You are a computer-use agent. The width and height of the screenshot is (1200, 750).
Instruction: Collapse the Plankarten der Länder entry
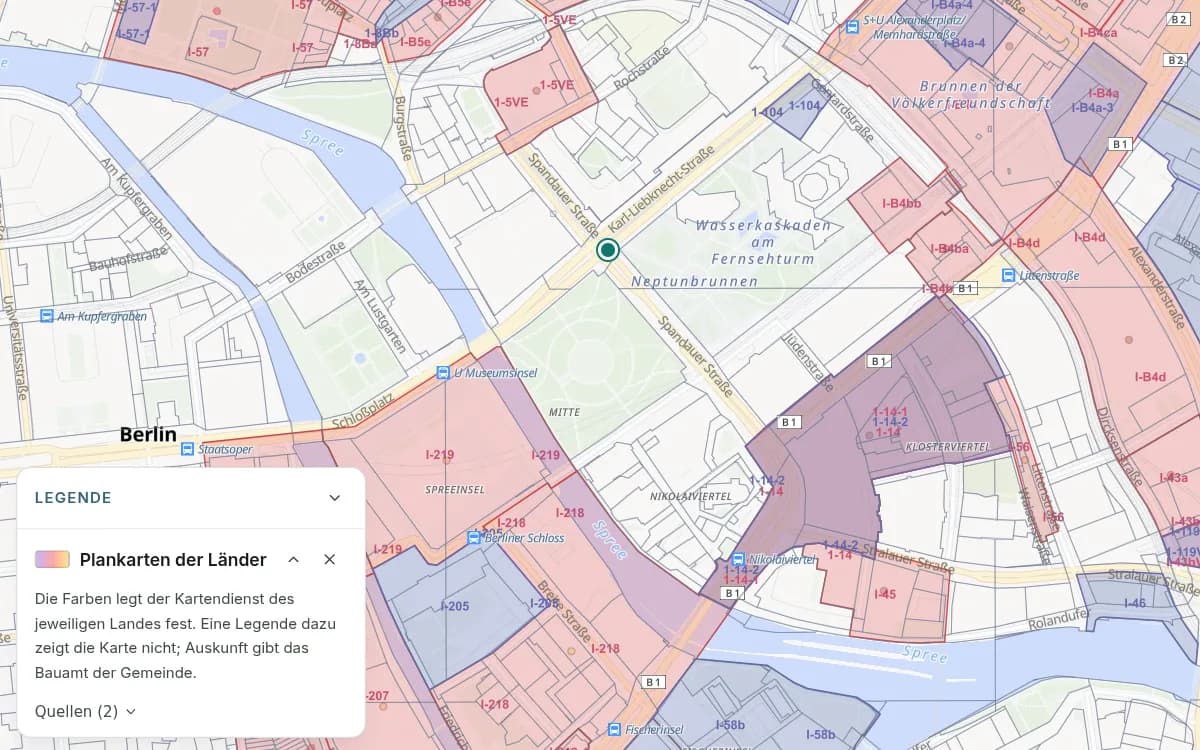click(x=293, y=559)
